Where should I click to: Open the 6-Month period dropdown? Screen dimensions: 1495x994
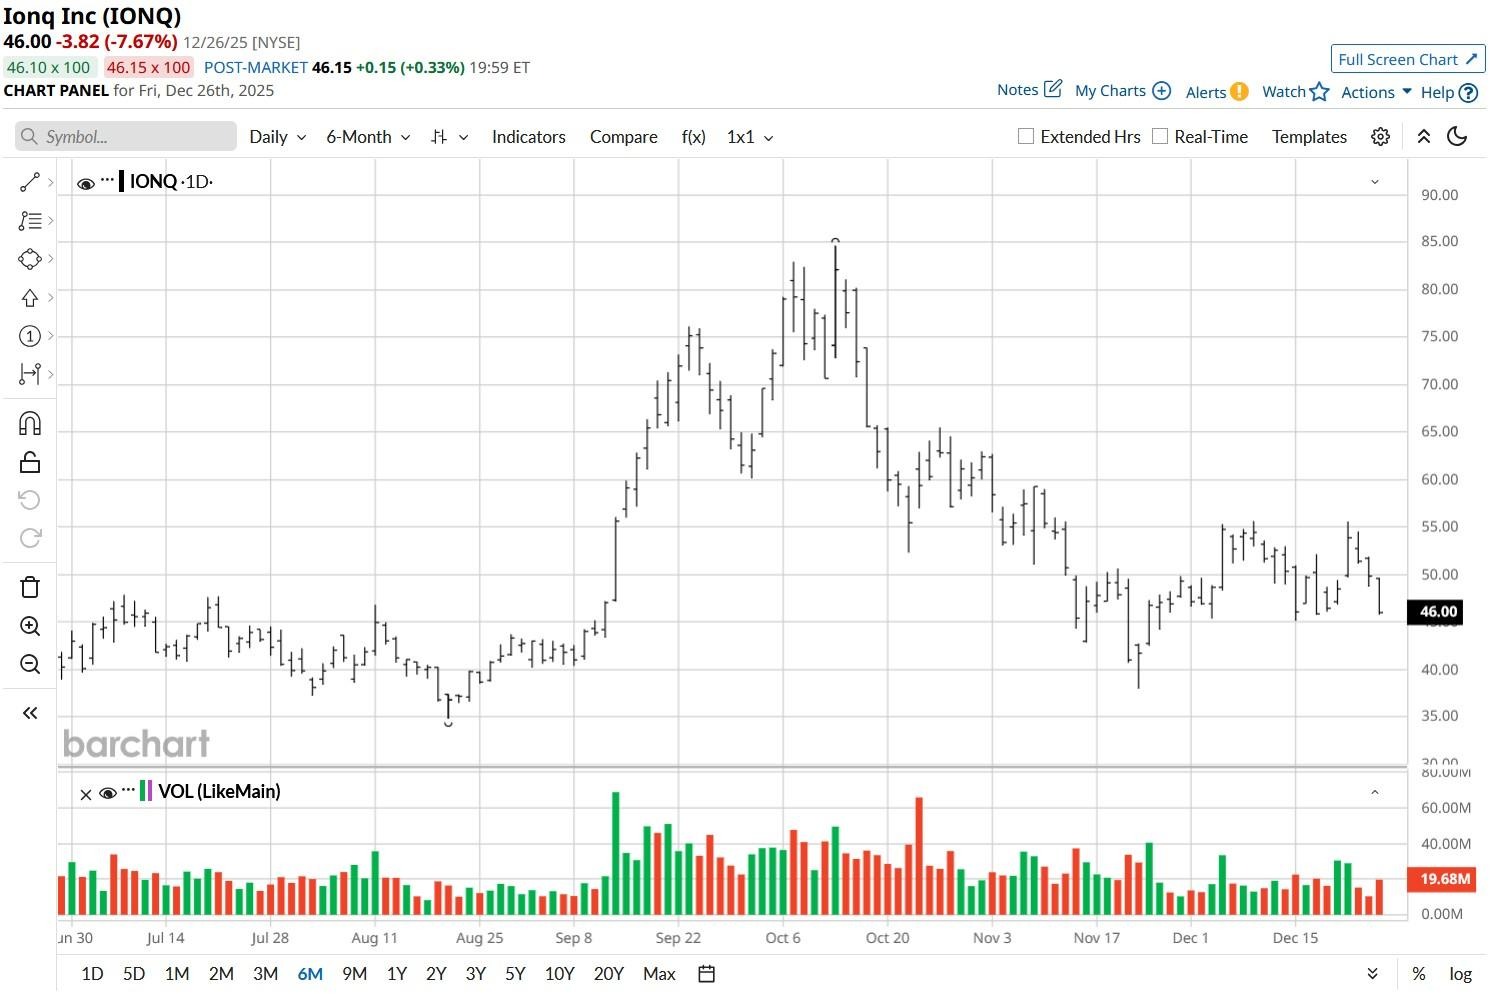click(368, 137)
